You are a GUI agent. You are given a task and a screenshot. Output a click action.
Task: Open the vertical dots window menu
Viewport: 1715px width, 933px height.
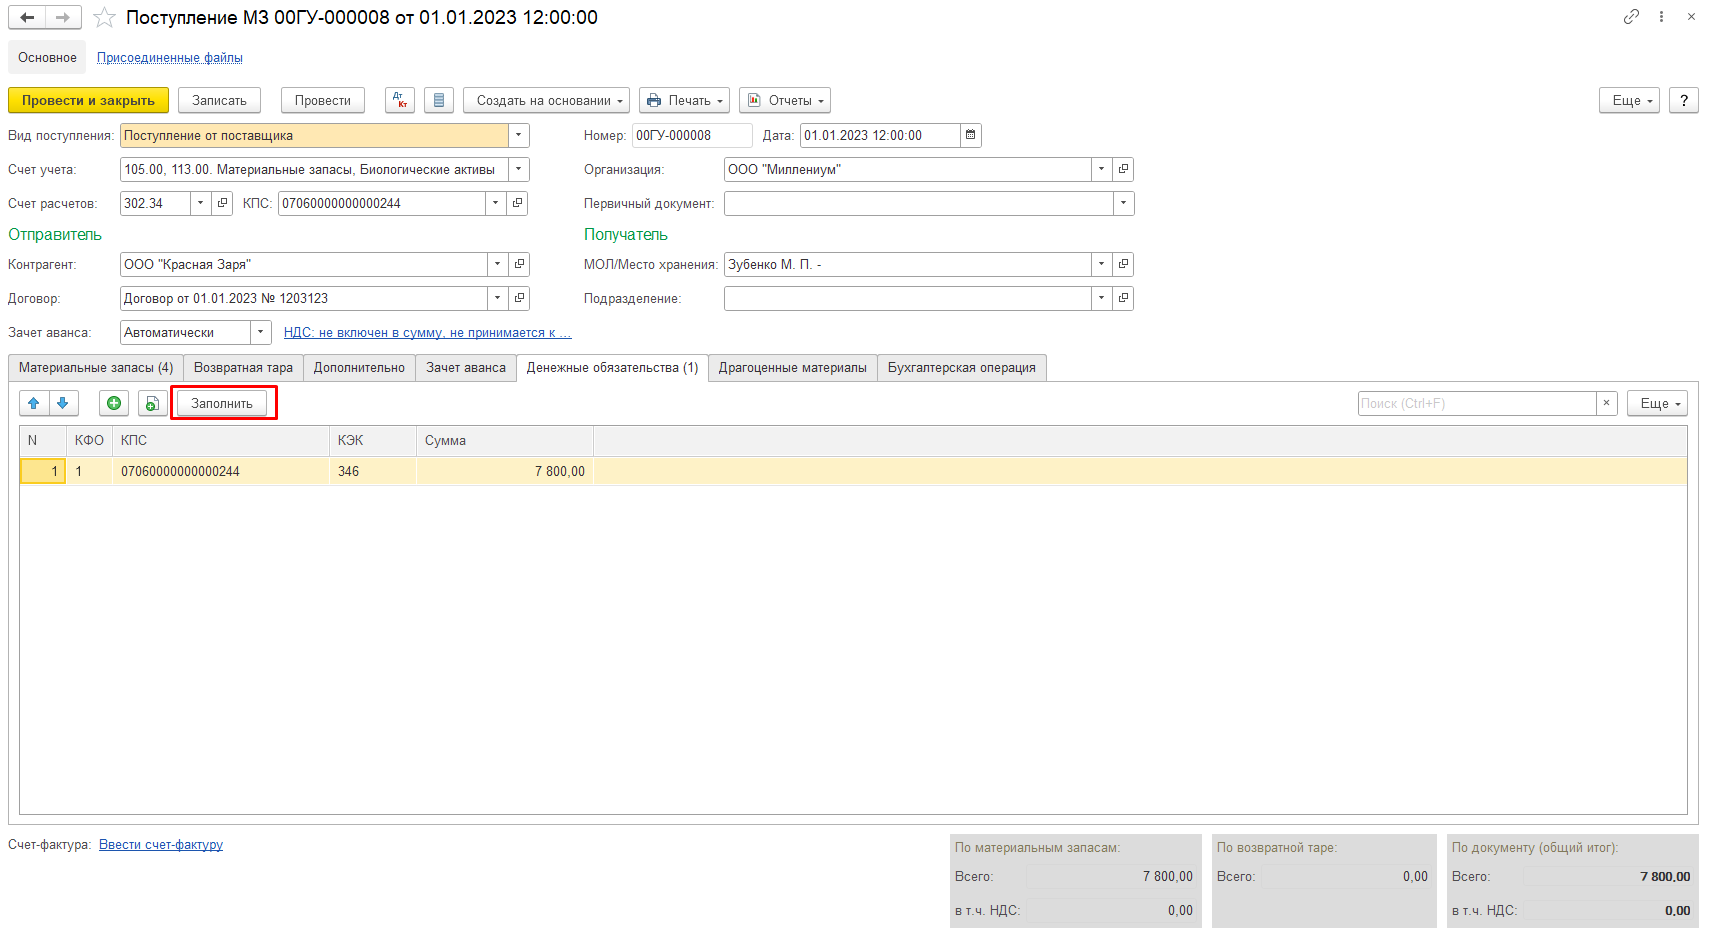point(1661,17)
